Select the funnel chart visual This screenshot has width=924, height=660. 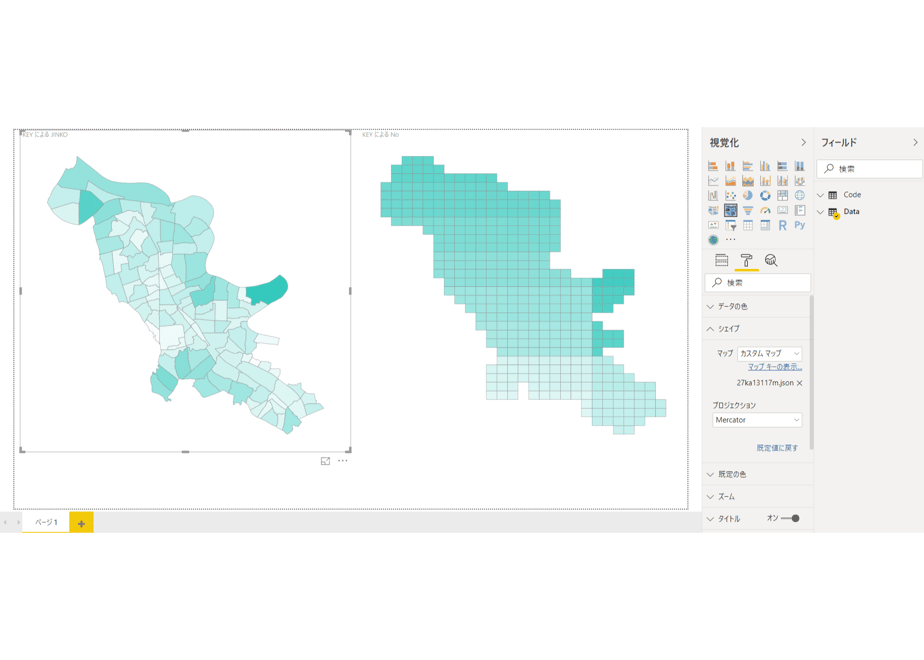(x=748, y=210)
